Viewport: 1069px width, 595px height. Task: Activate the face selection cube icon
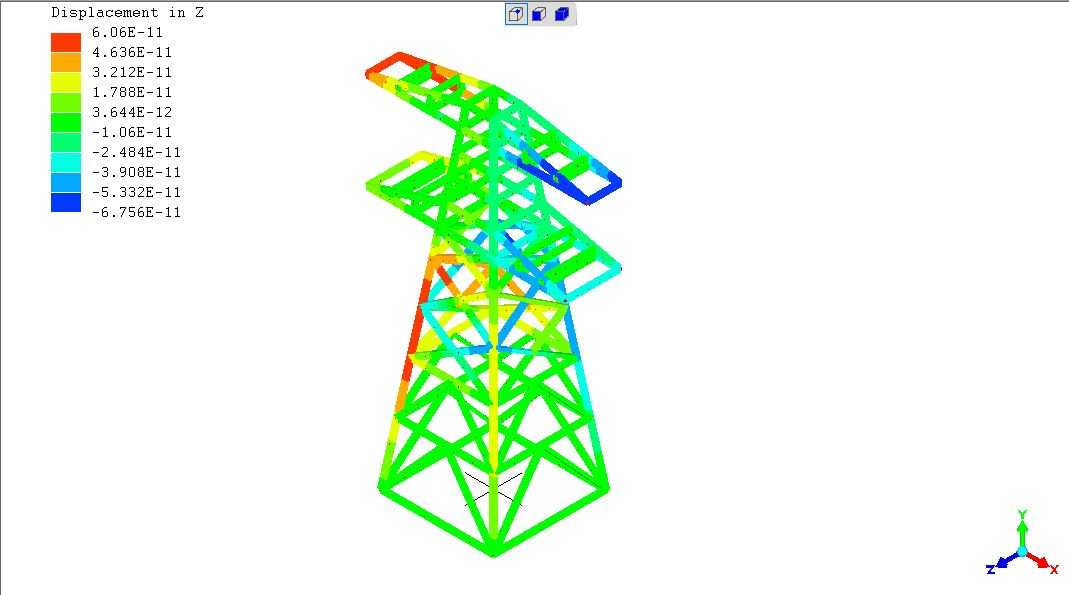tap(539, 14)
